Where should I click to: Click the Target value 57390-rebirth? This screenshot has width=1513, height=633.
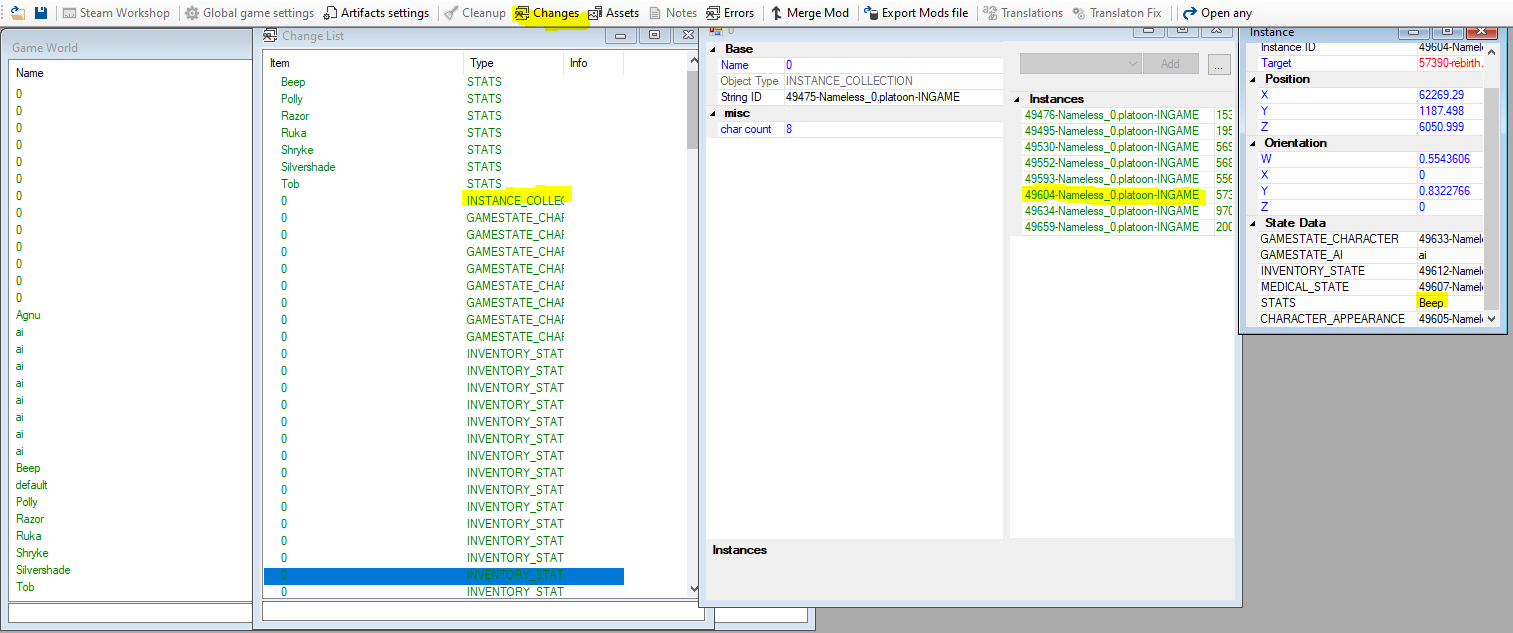coord(1450,63)
